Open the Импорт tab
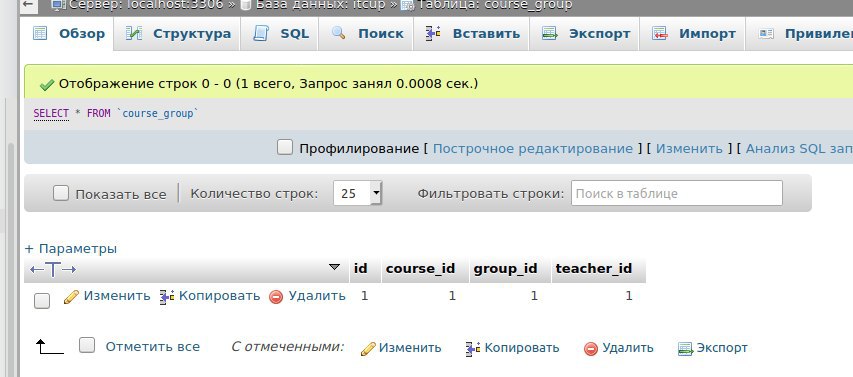 [x=693, y=34]
